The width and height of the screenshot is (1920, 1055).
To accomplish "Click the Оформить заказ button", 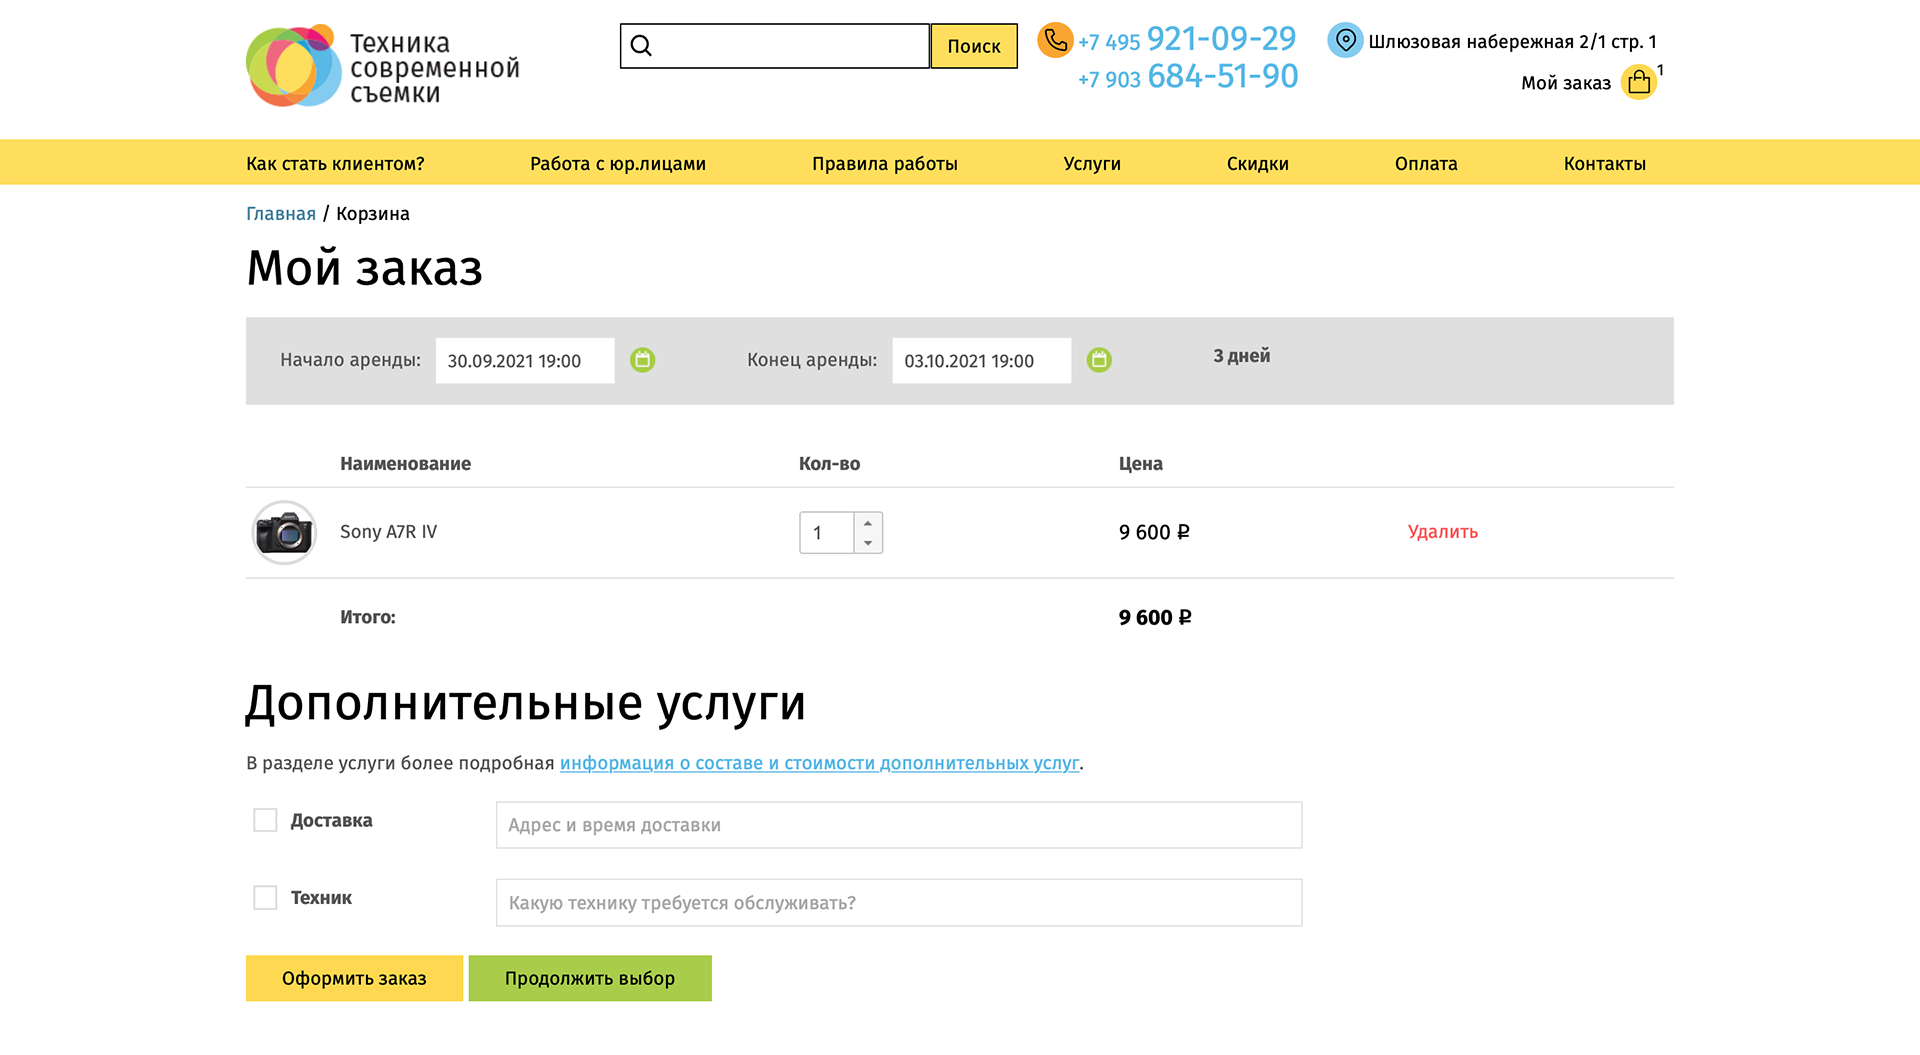I will coord(354,978).
